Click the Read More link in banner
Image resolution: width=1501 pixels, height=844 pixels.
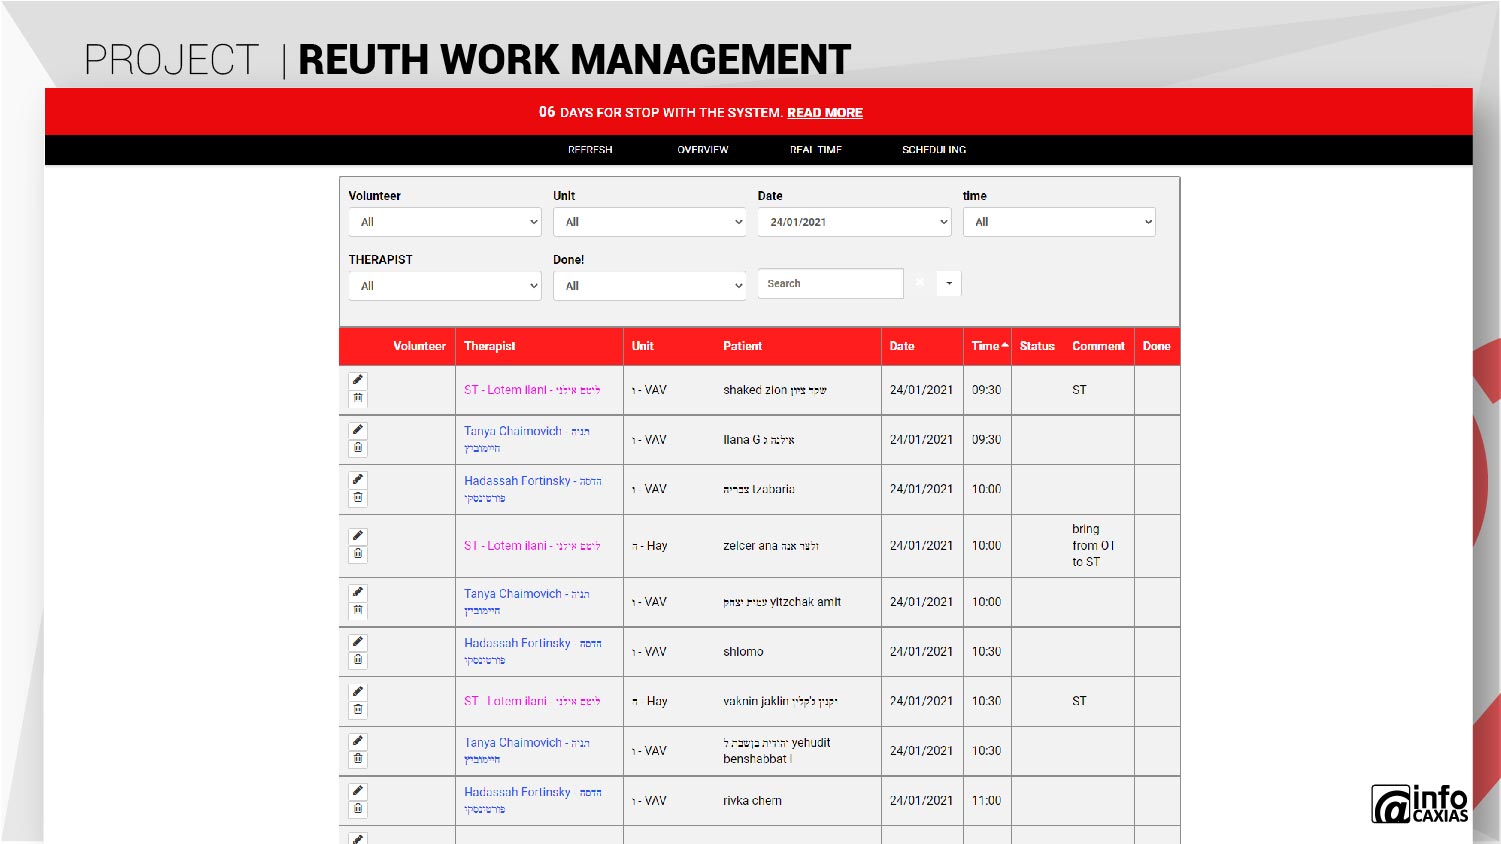(824, 113)
